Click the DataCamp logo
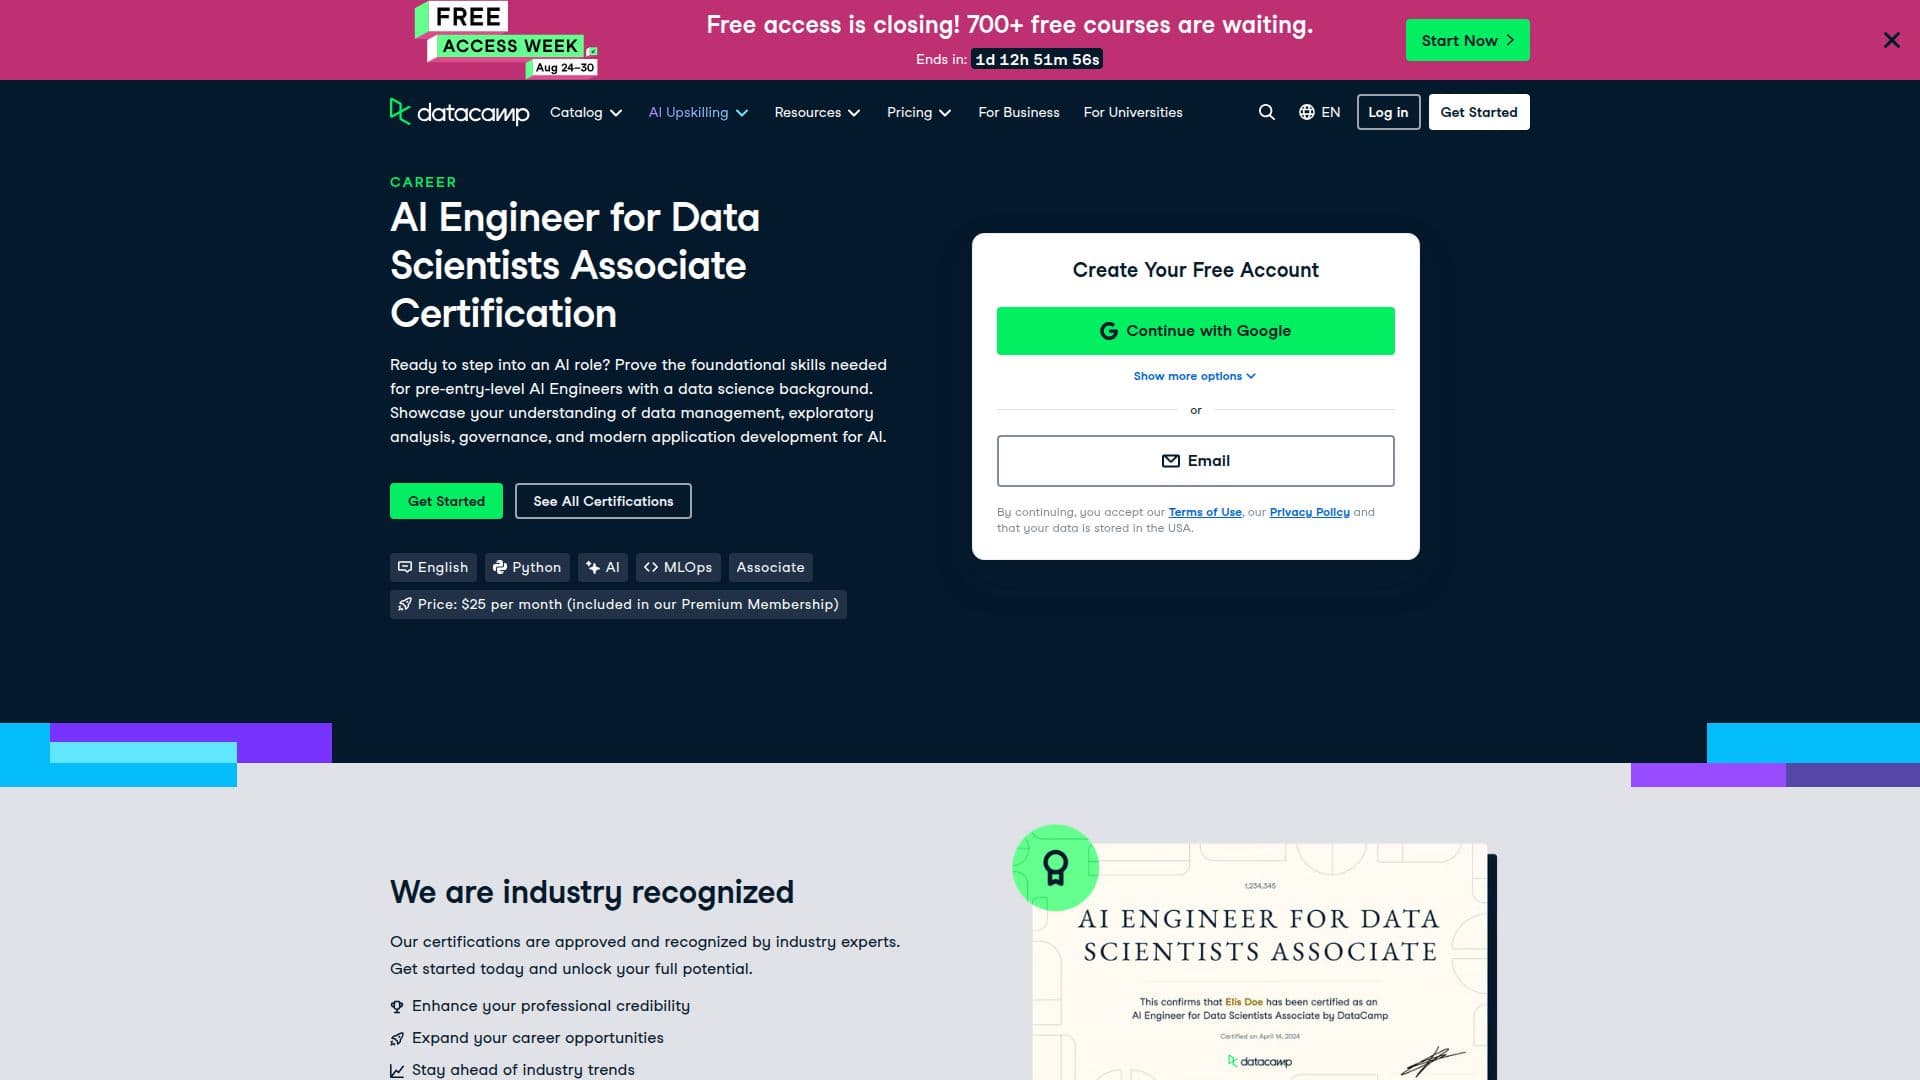The image size is (1920, 1080). point(459,112)
